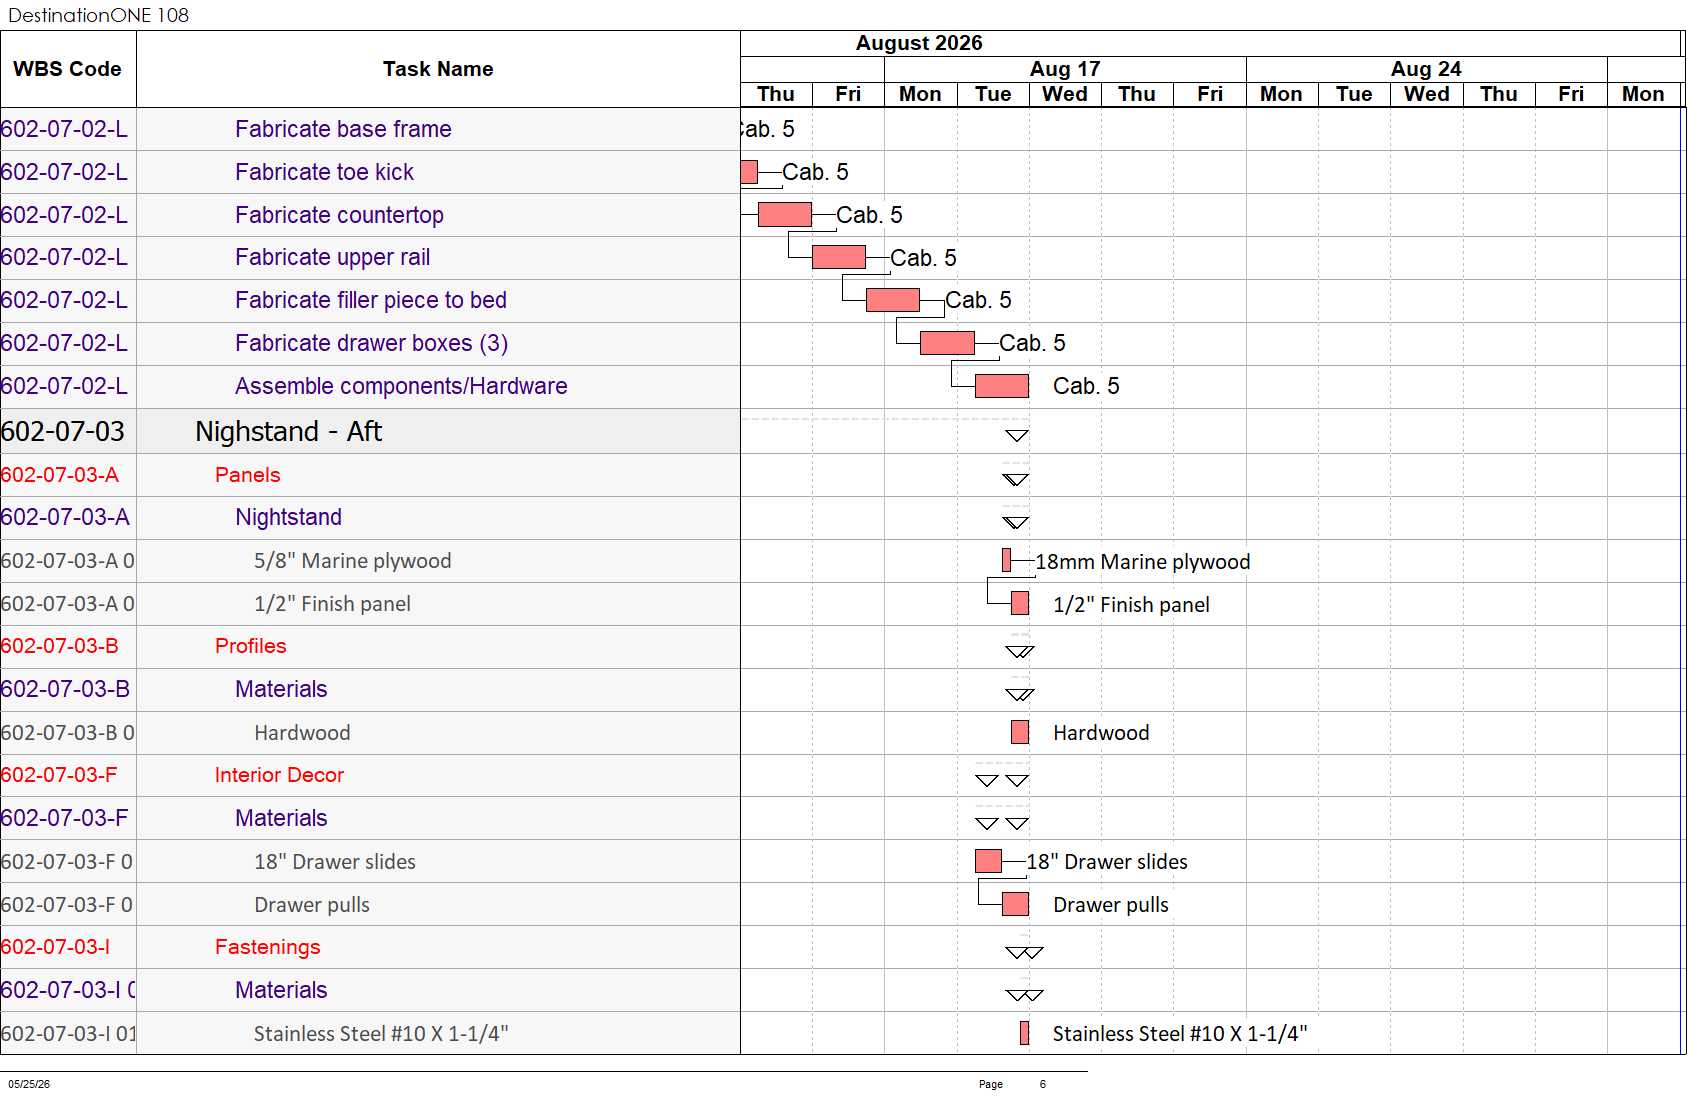The image size is (1687, 1097).
Task: Click the Fabricate countertop Gantt bar
Action: click(785, 215)
